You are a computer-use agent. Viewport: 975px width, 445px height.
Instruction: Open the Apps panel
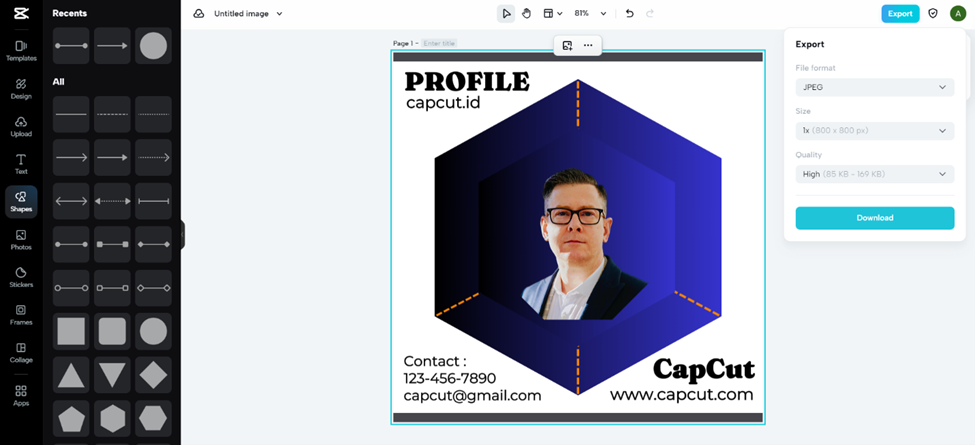[x=21, y=395]
